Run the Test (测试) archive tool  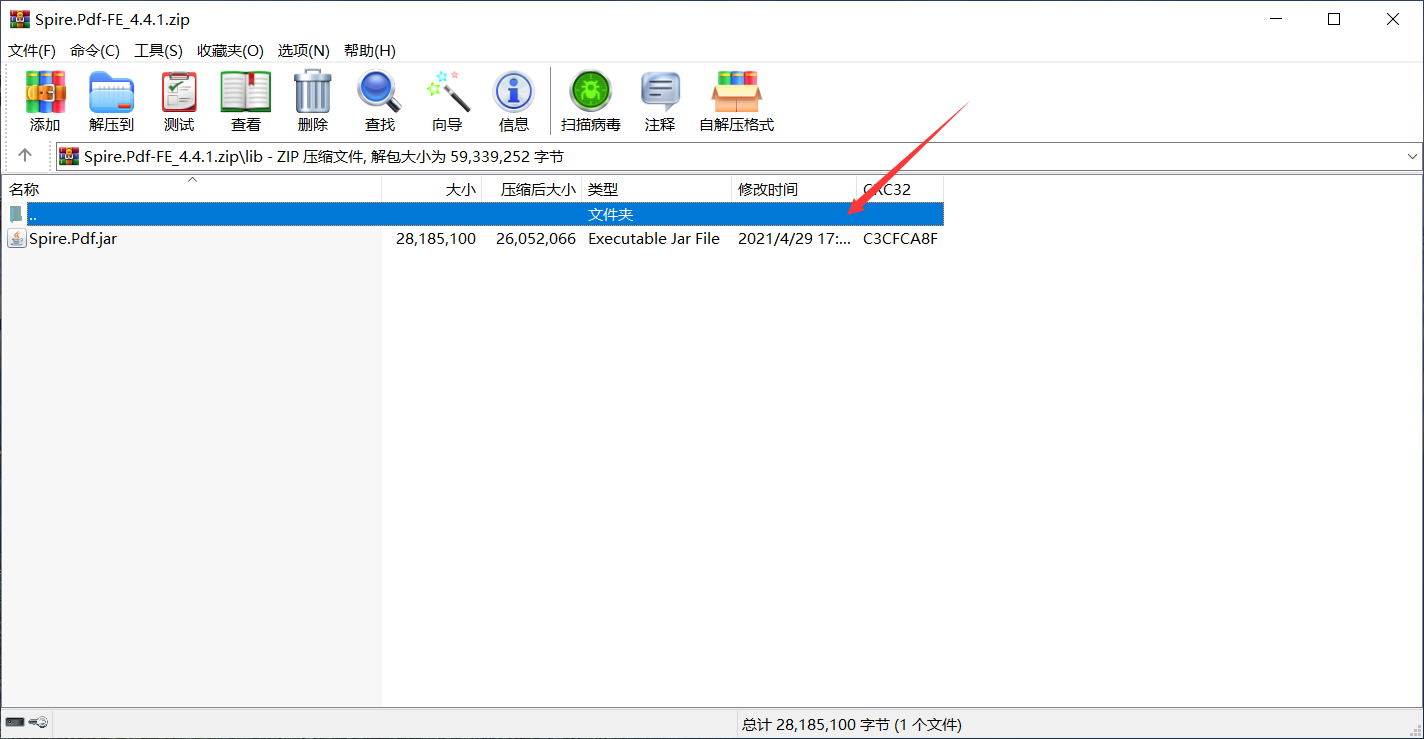click(179, 101)
